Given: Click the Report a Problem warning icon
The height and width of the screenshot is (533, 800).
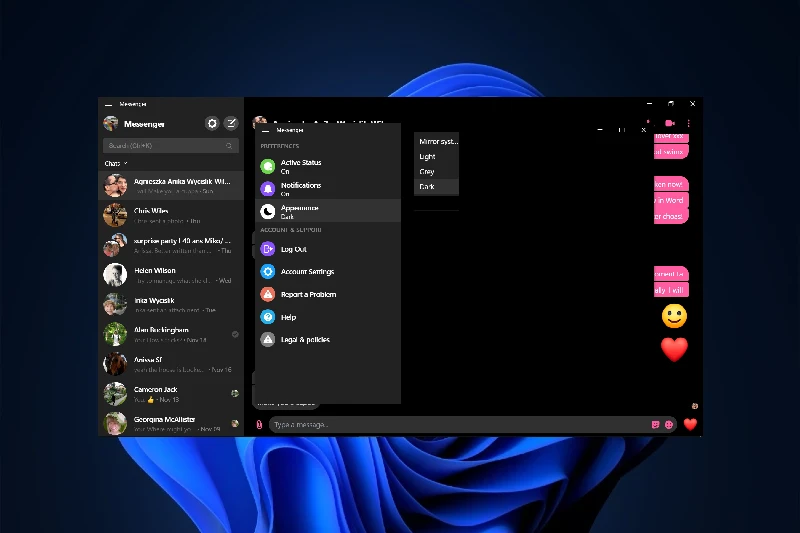Looking at the screenshot, I should [268, 294].
